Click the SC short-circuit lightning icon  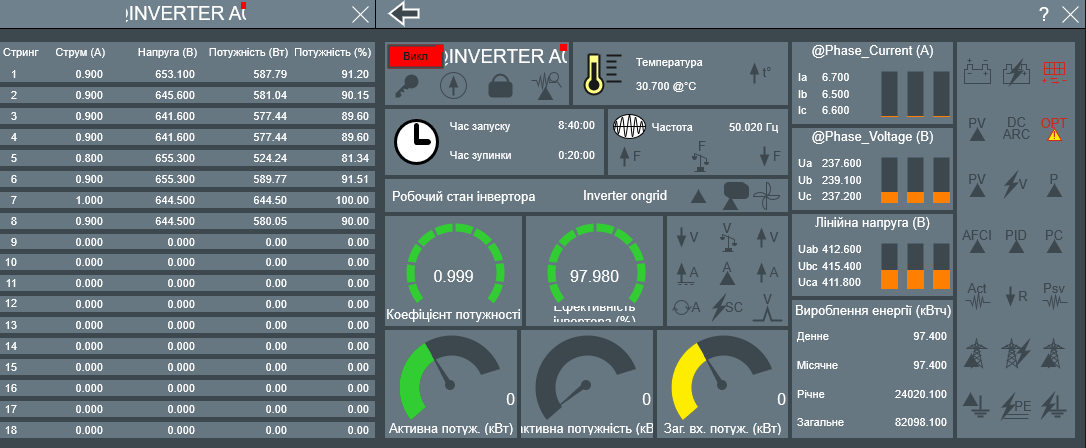(x=726, y=307)
